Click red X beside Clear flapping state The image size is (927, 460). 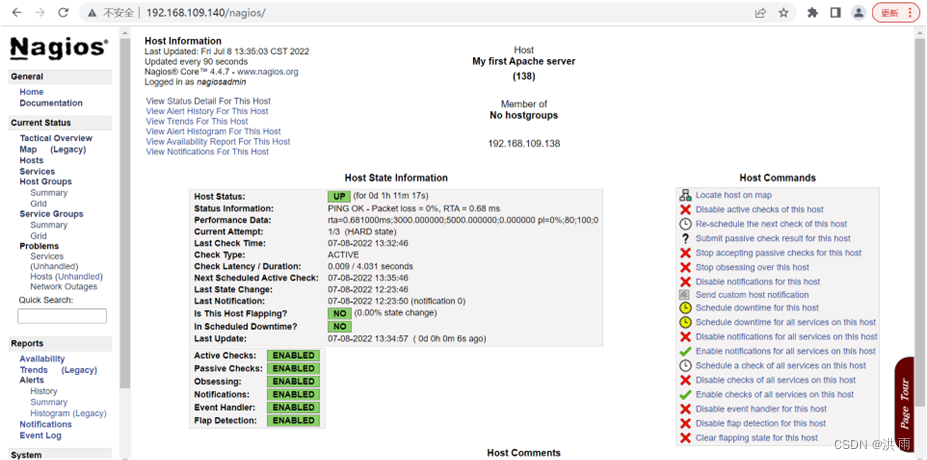(685, 438)
